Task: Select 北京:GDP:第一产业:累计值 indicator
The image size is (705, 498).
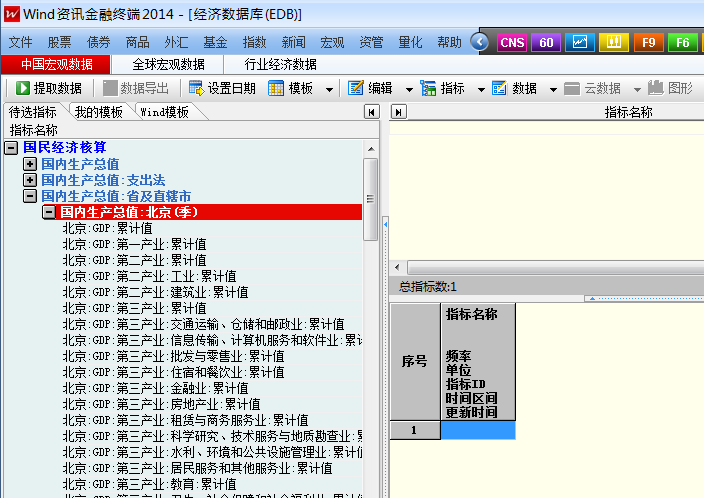Action: tap(134, 245)
